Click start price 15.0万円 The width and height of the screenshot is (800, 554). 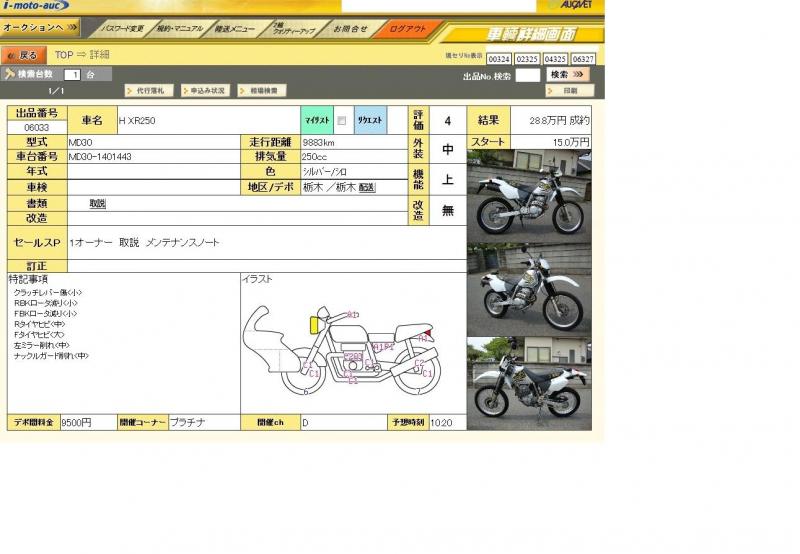point(571,142)
